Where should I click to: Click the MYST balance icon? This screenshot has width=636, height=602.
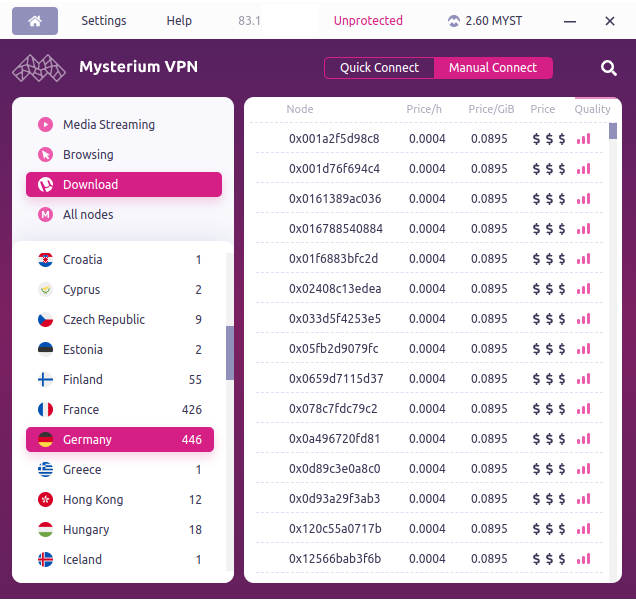pos(454,21)
